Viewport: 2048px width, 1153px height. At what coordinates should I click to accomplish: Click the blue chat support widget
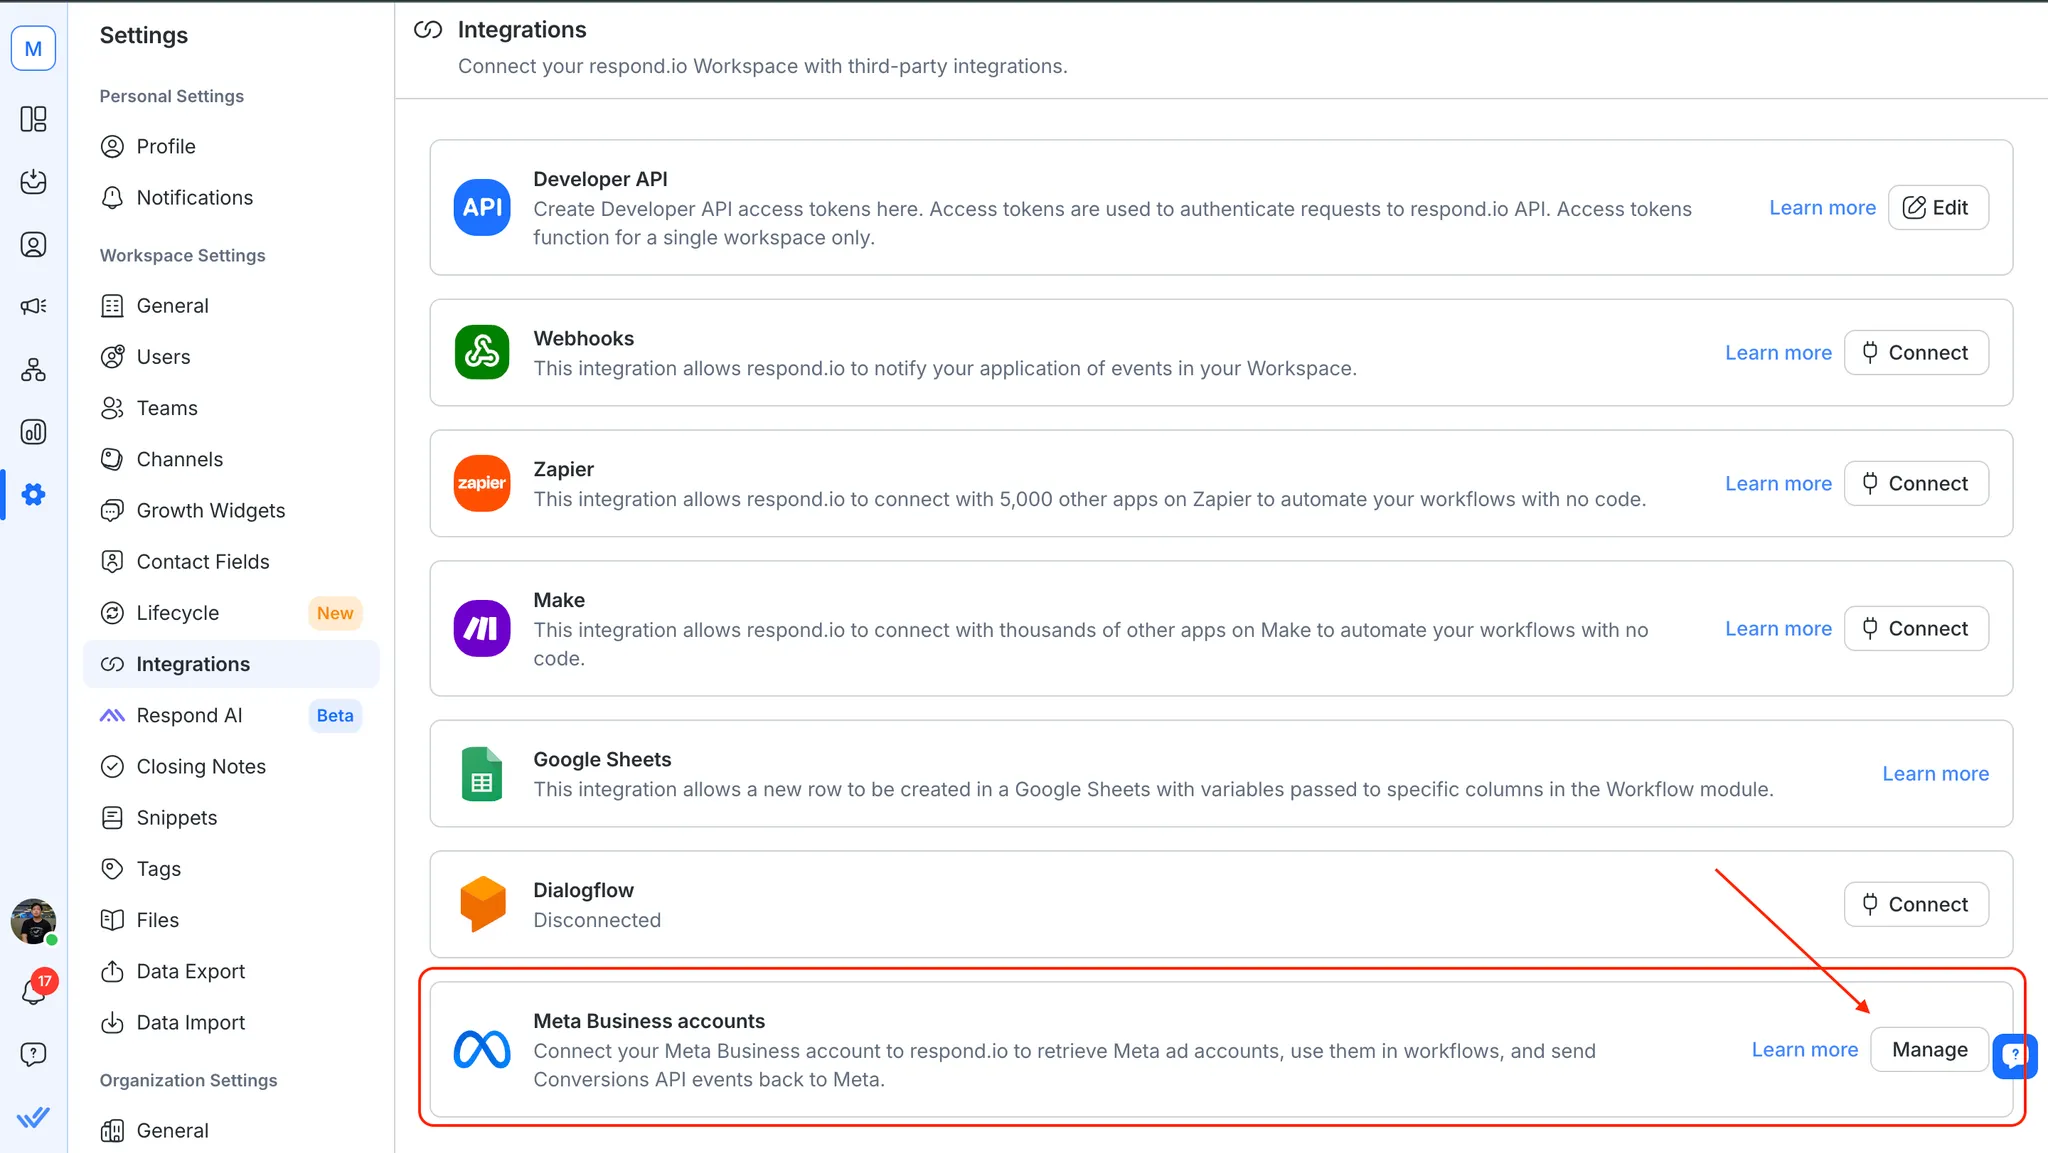pyautogui.click(x=2014, y=1055)
